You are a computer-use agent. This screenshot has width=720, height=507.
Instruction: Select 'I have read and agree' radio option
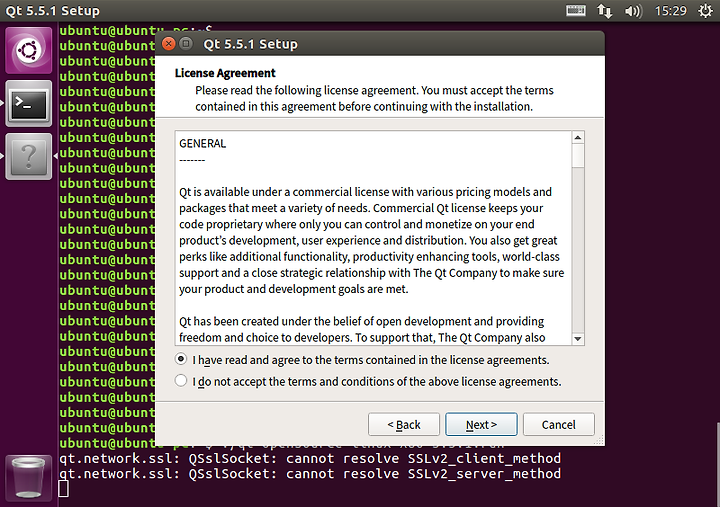tap(181, 359)
